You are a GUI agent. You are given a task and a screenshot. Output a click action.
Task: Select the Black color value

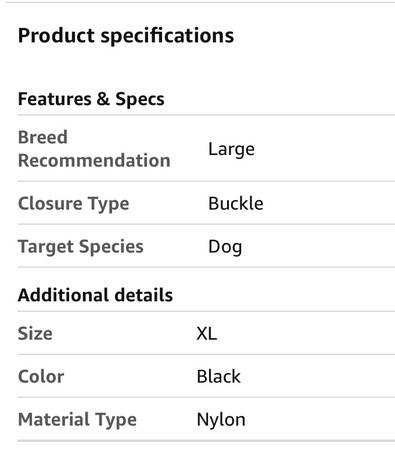pyautogui.click(x=218, y=377)
